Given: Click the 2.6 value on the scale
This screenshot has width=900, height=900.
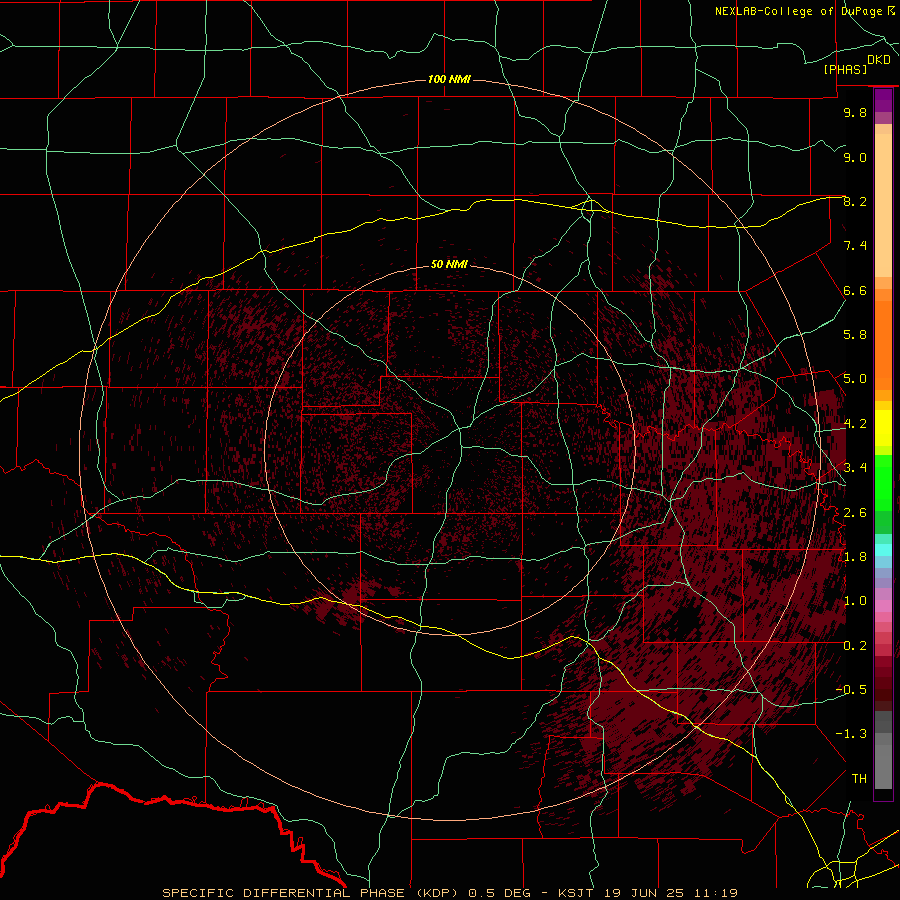Looking at the screenshot, I should click(855, 513).
